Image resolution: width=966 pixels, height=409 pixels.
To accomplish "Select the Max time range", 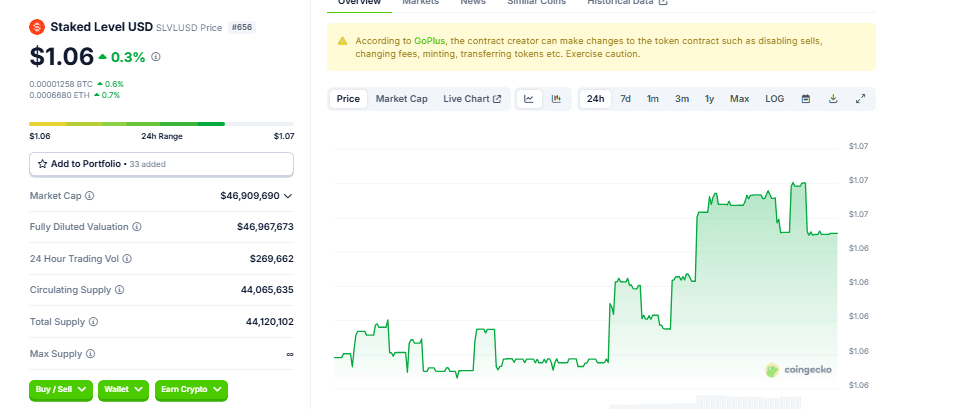I will 739,99.
